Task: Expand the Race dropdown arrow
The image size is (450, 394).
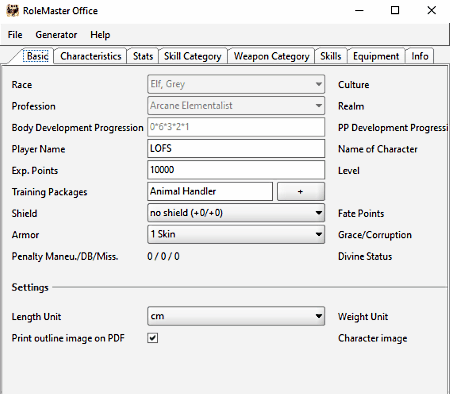Action: [319, 84]
